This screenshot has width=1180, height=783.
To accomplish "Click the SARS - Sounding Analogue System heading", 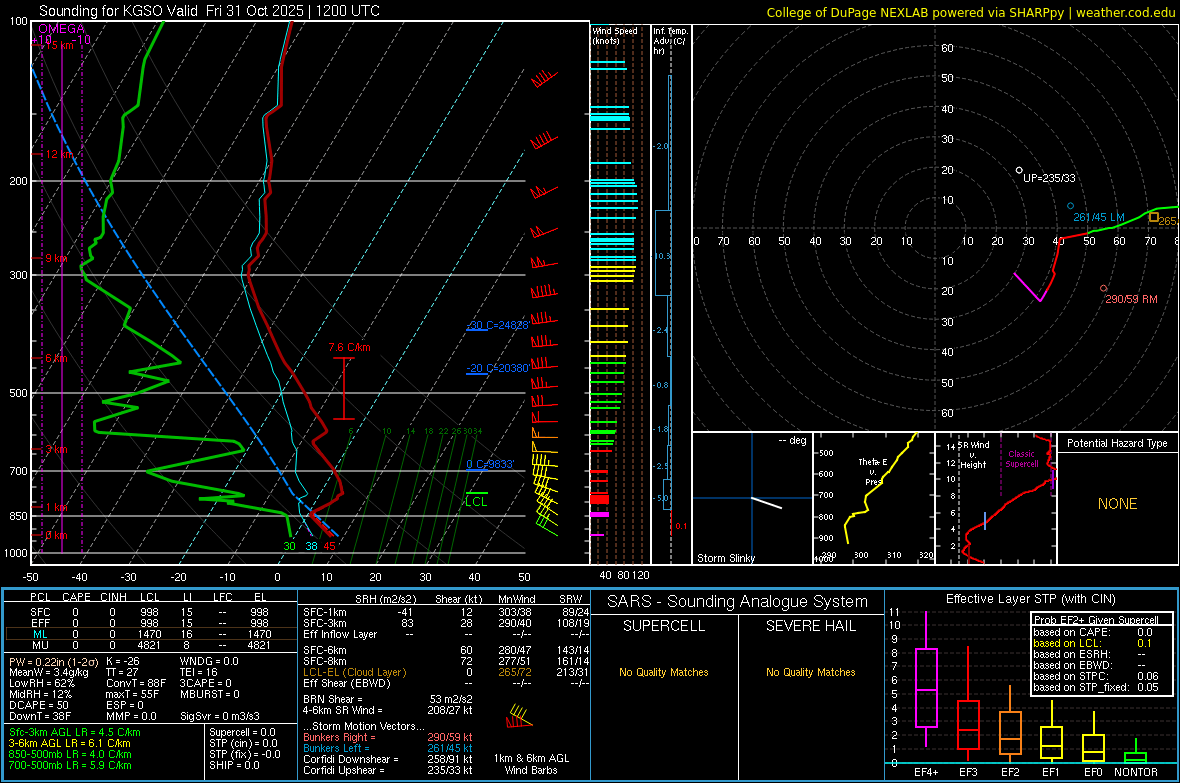I will click(738, 601).
